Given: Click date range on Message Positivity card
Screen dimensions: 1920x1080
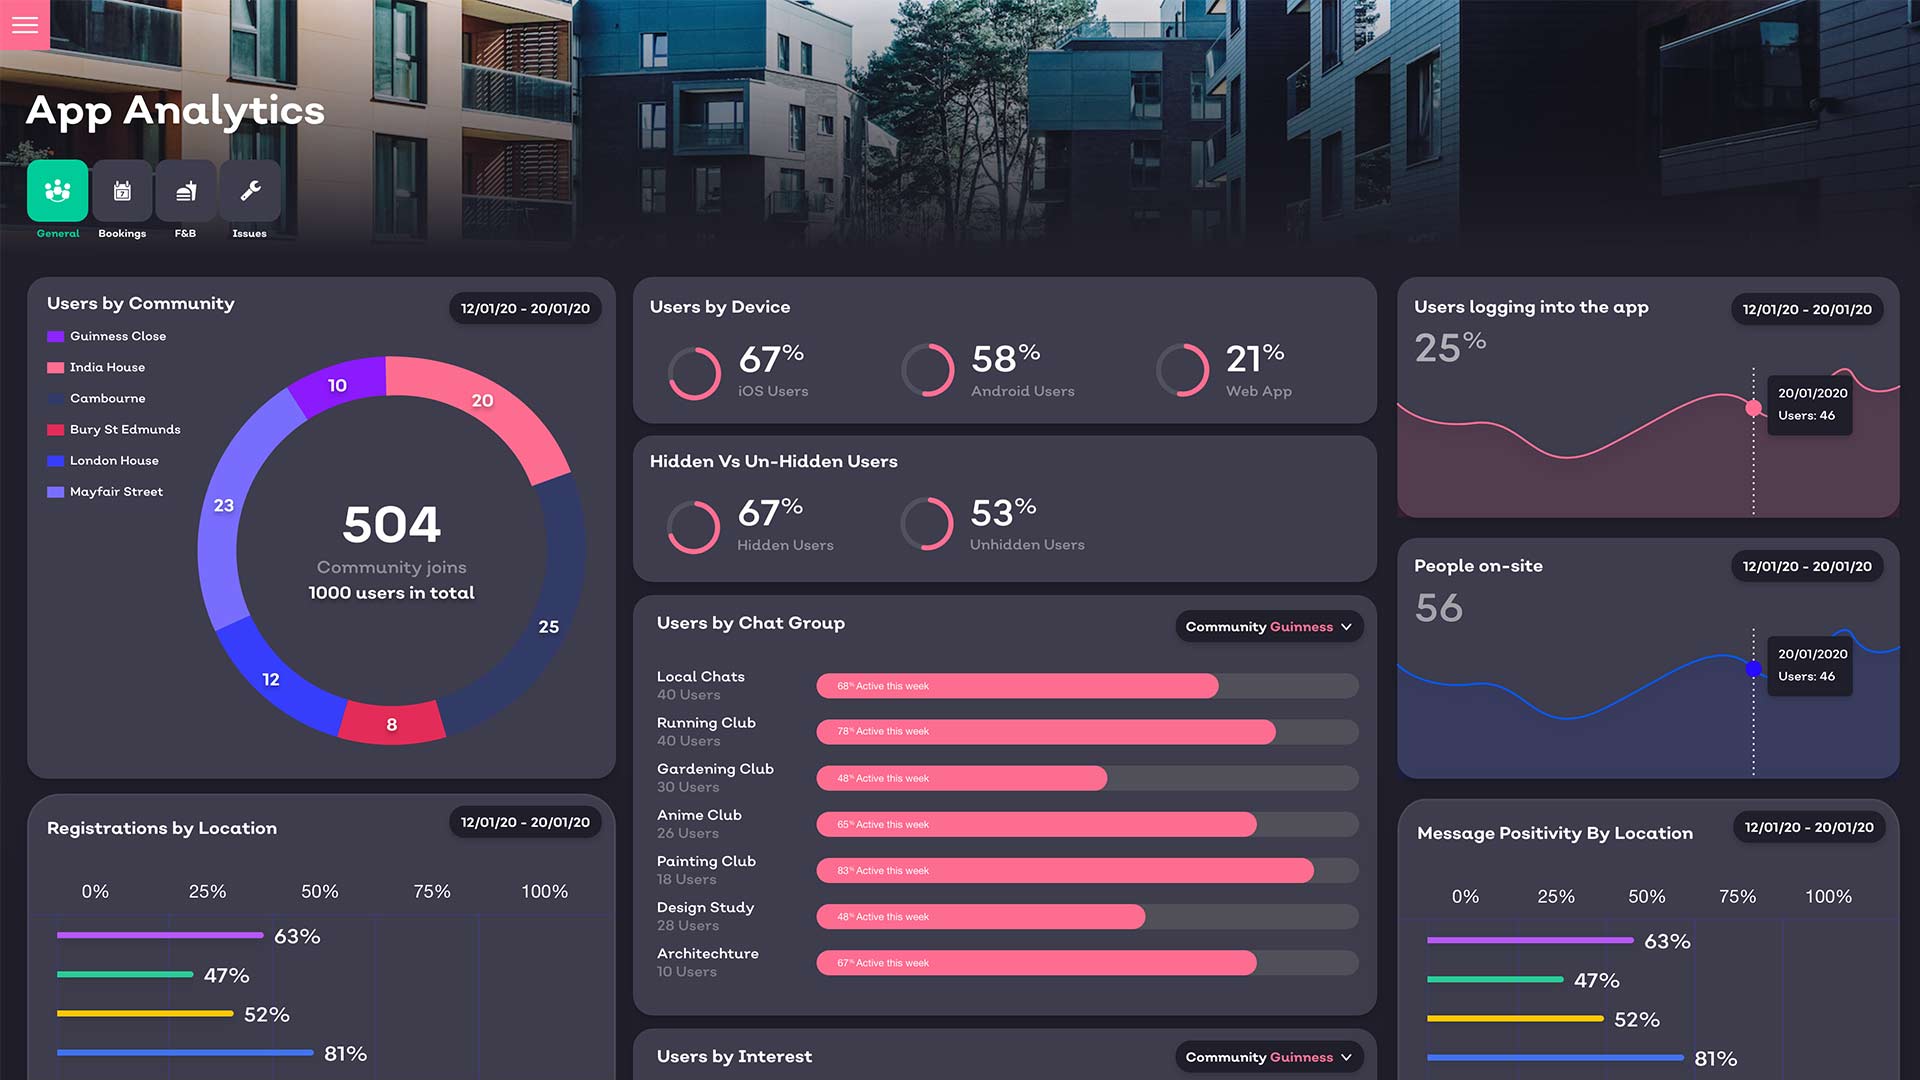Looking at the screenshot, I should pyautogui.click(x=1808, y=828).
